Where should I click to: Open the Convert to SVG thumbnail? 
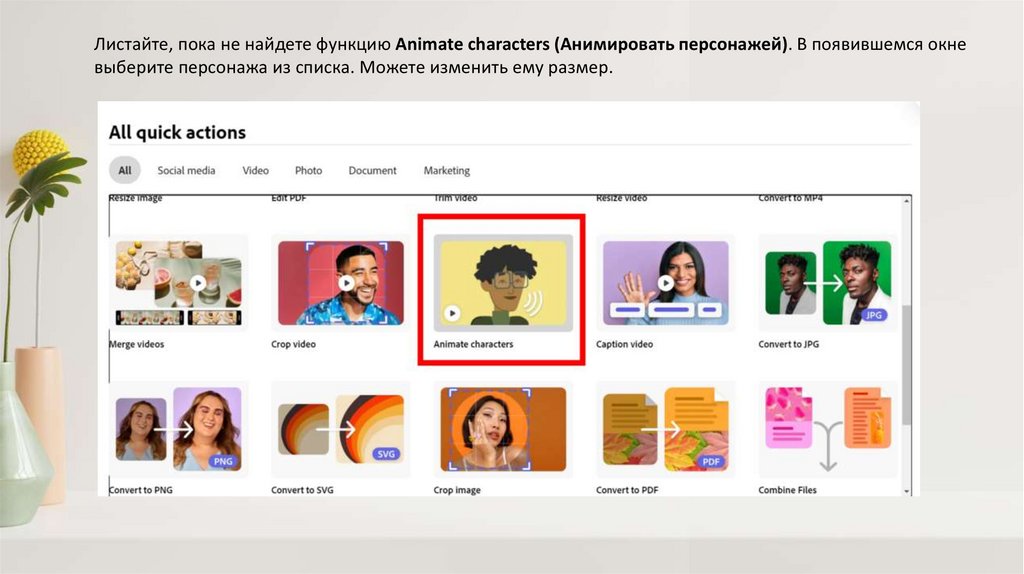341,429
